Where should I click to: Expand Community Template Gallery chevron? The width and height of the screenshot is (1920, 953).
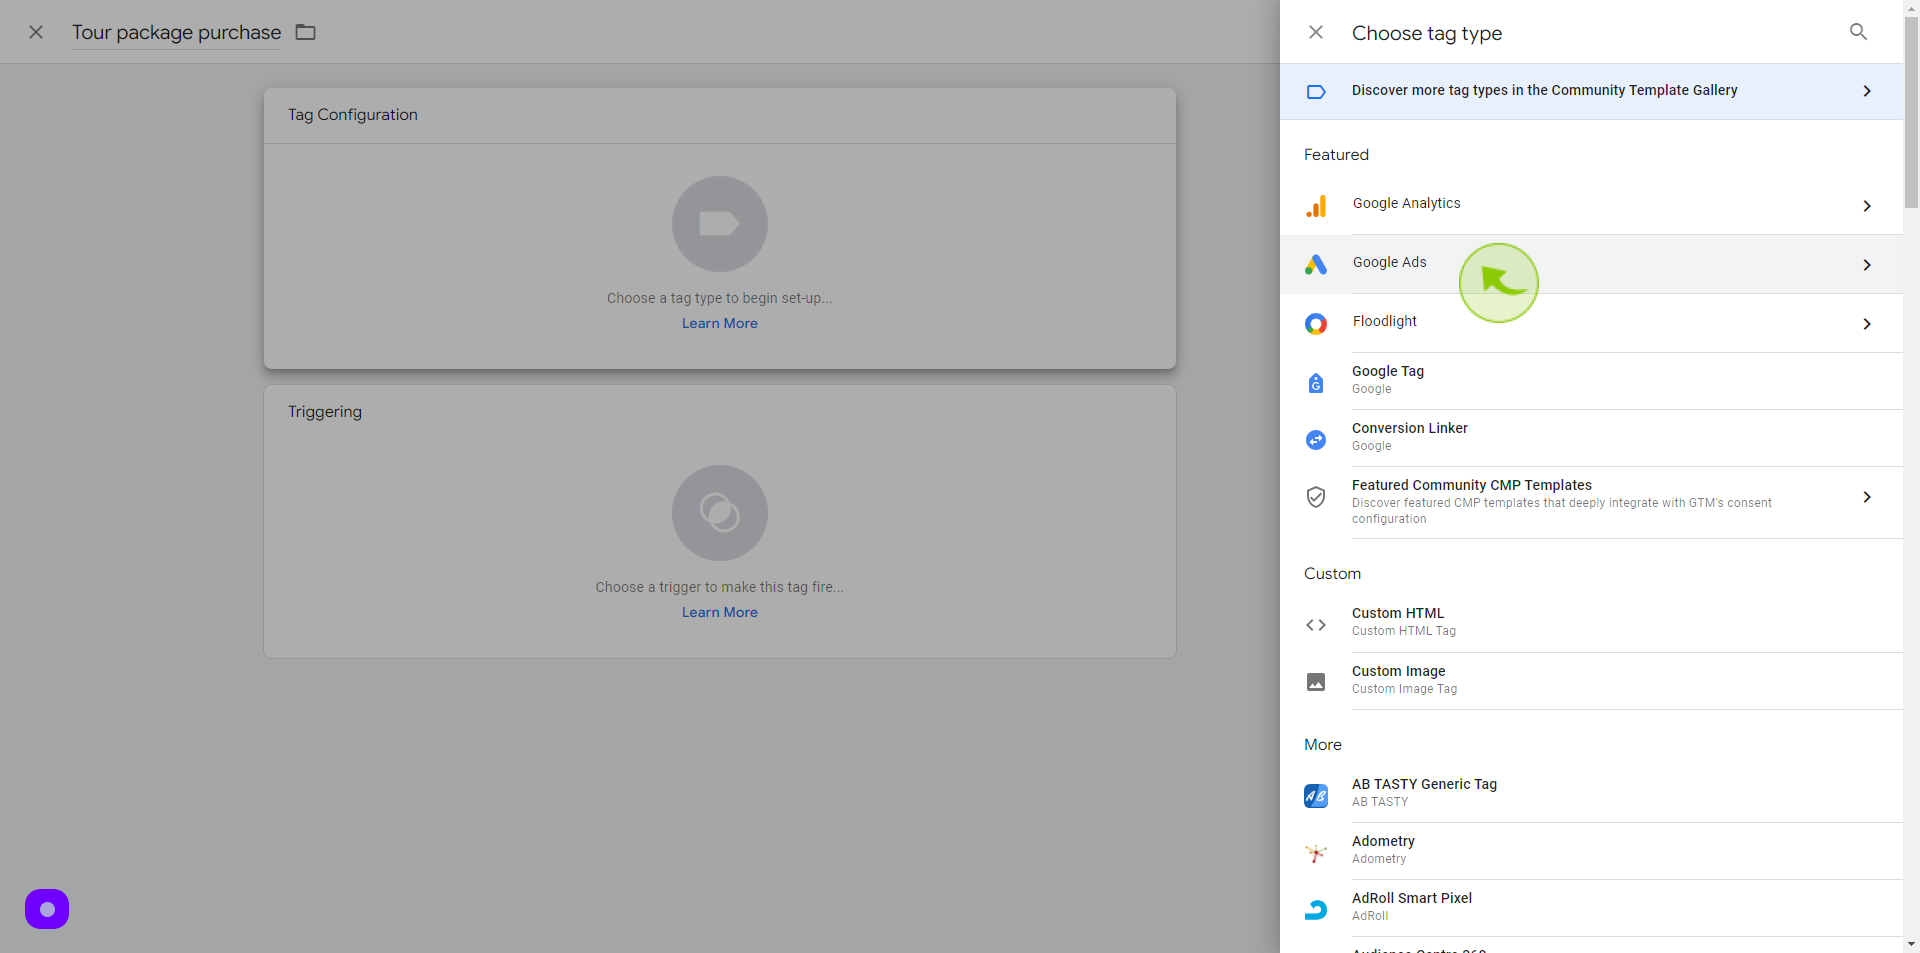pos(1867,91)
